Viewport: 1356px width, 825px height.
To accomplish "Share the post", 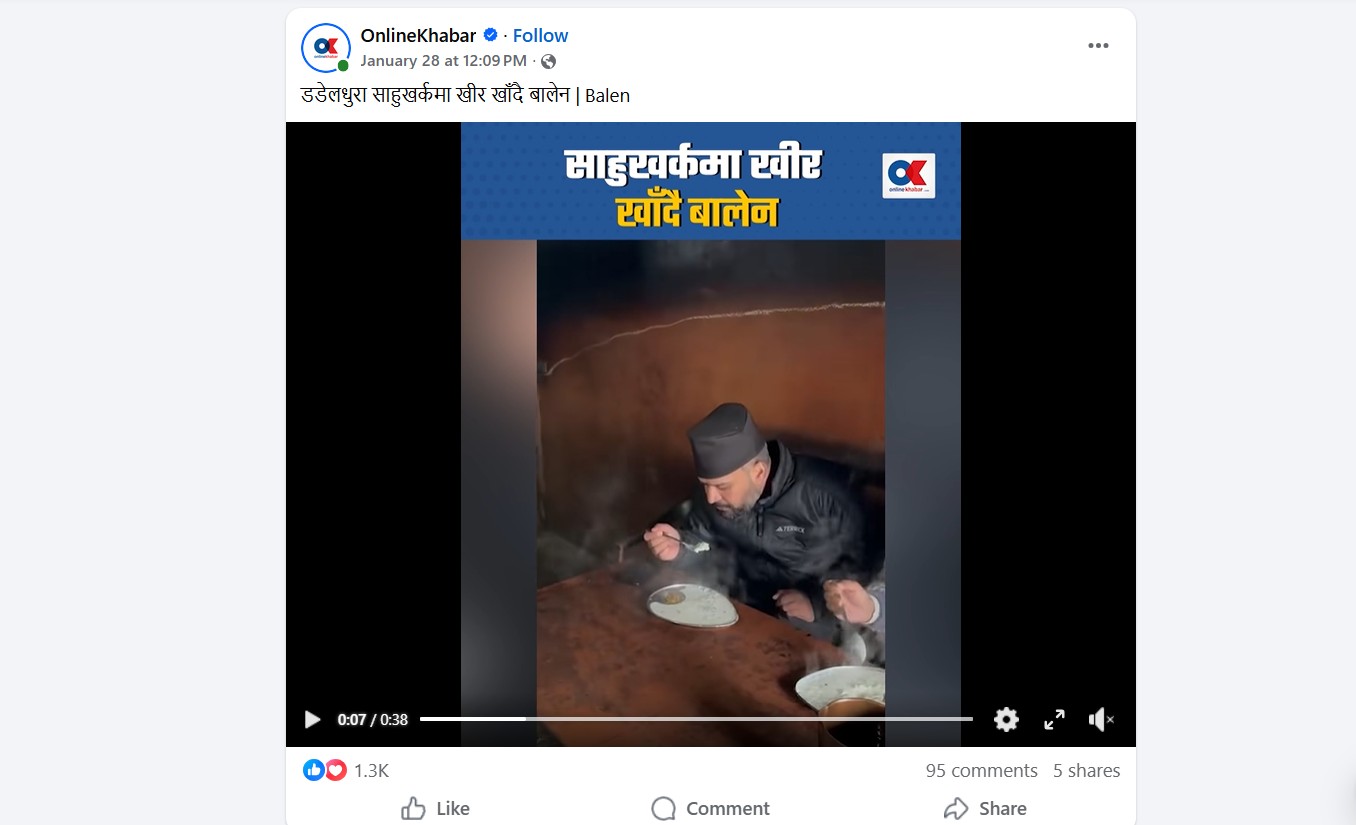I will tap(985, 808).
